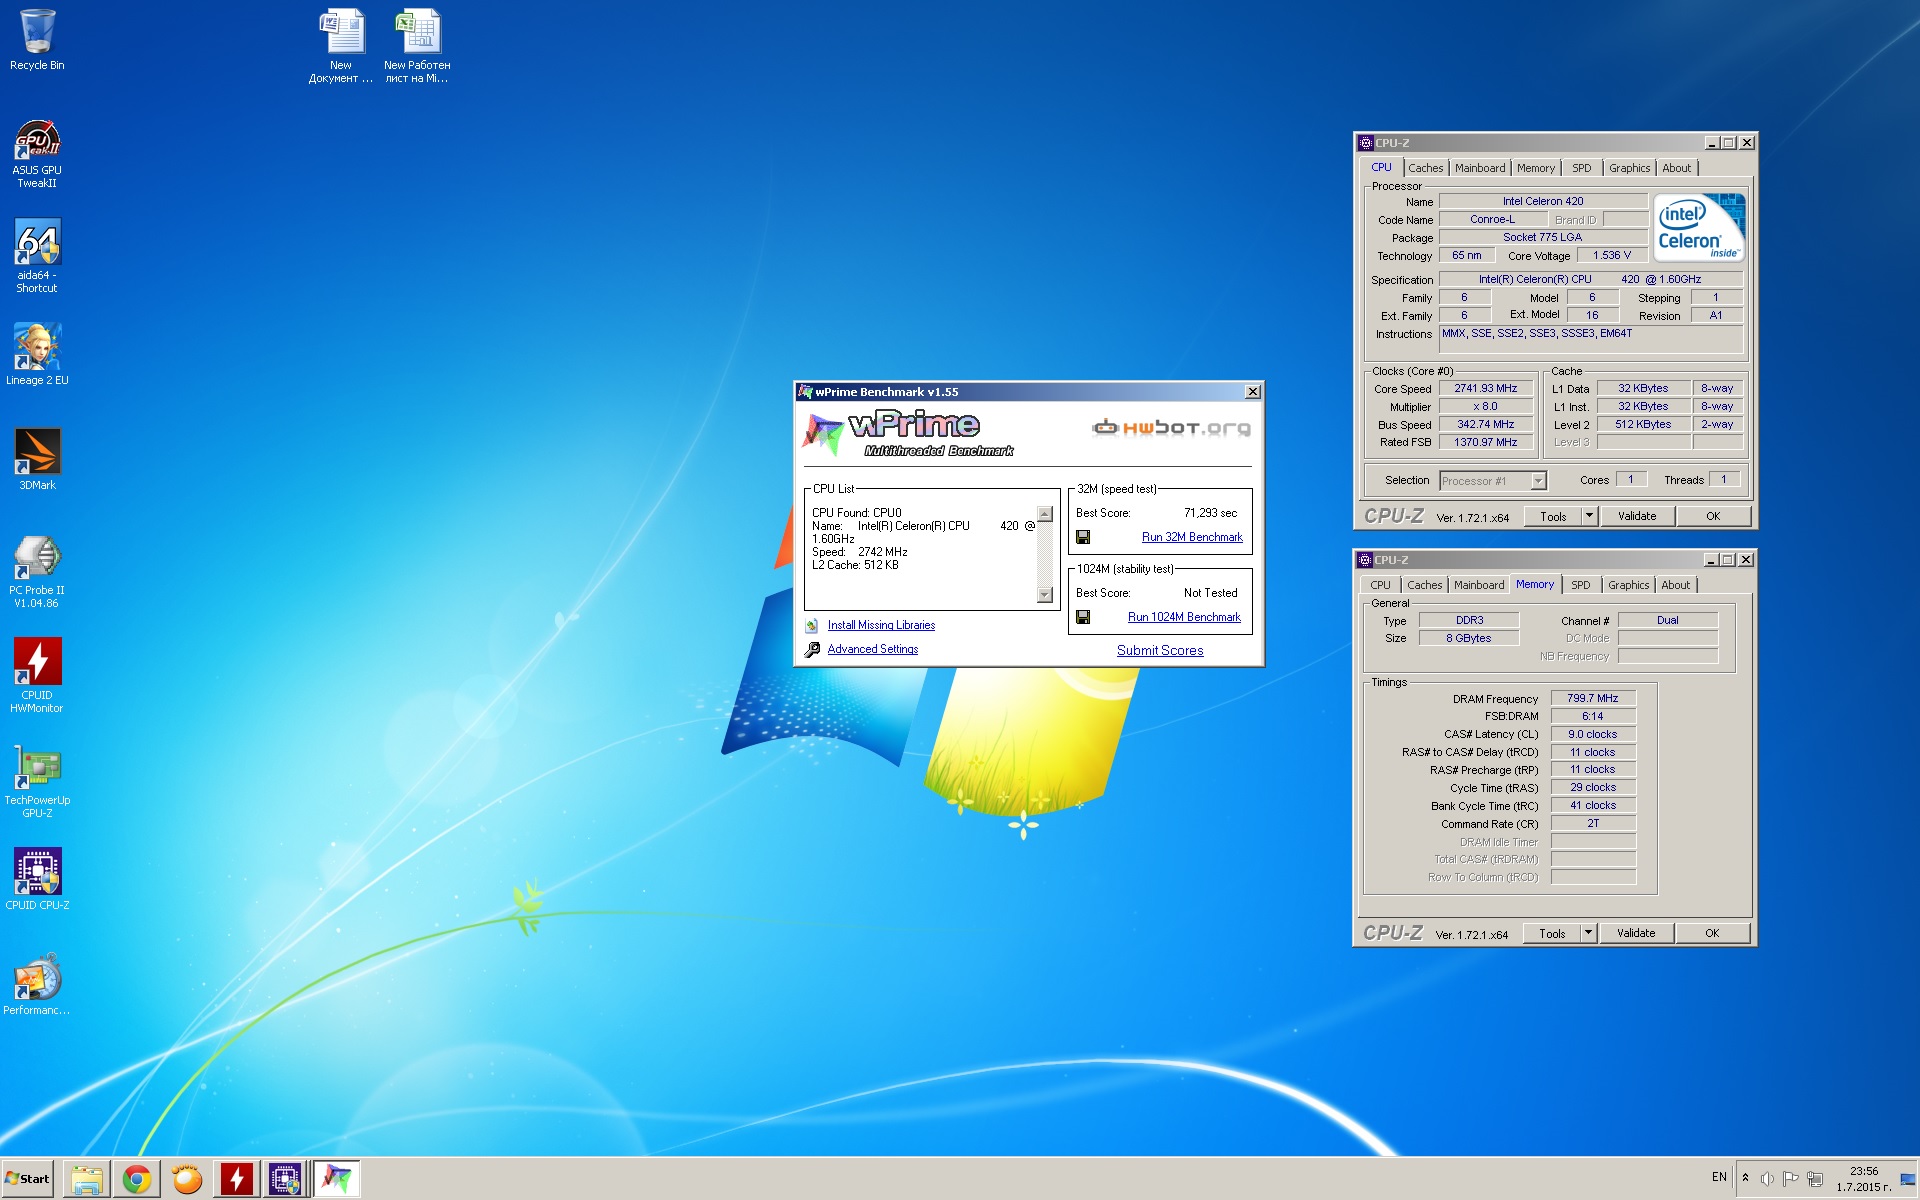The width and height of the screenshot is (1920, 1200).
Task: Click the orange app icon on taskbar
Action: pyautogui.click(x=187, y=1179)
